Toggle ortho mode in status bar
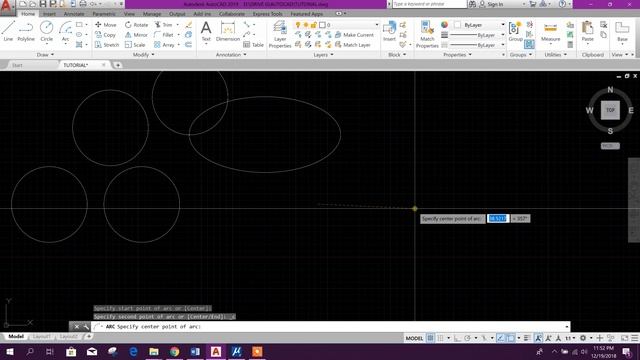 [x=457, y=338]
